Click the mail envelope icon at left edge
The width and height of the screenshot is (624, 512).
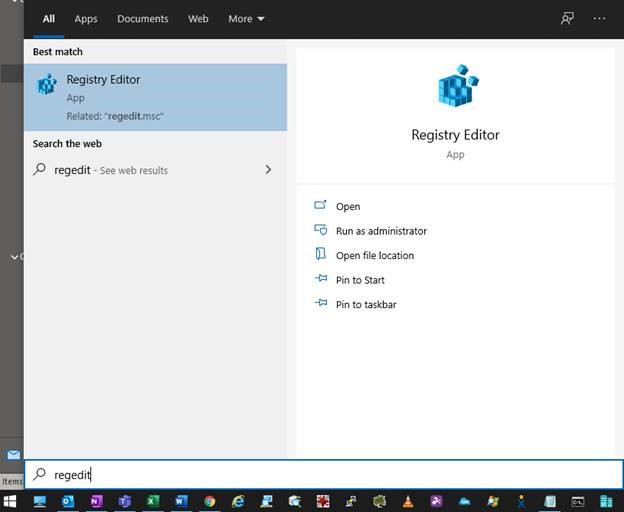click(x=14, y=455)
